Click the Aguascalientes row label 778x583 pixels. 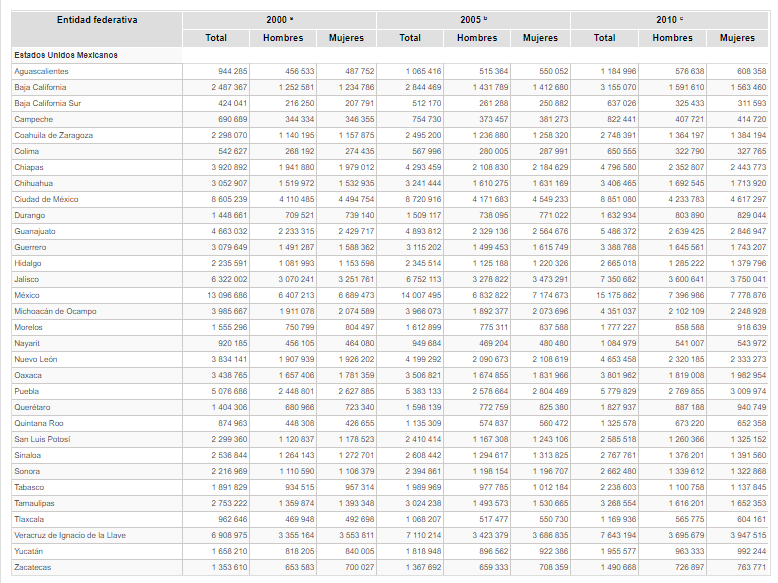[42, 72]
